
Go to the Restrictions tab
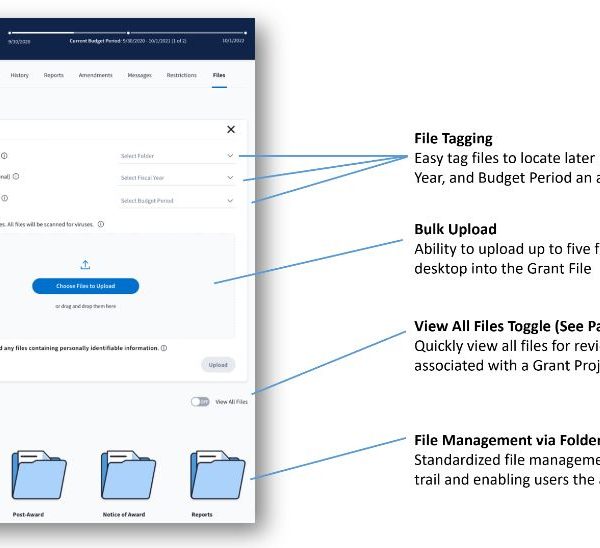point(181,75)
